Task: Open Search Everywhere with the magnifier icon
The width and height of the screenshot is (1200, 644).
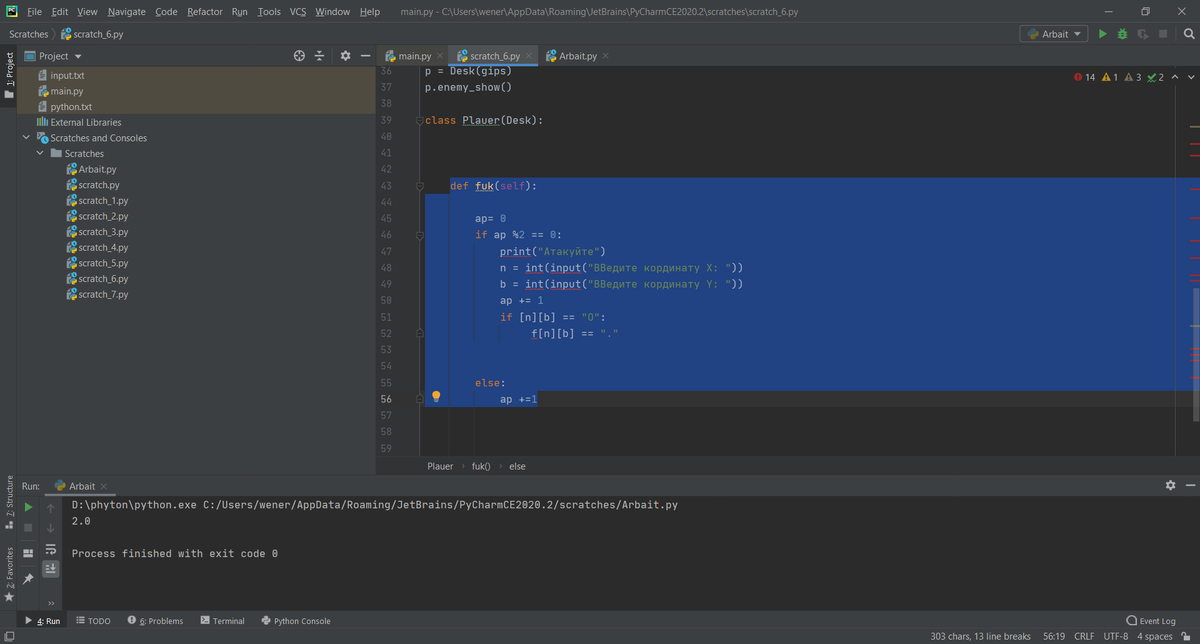Action: click(x=1189, y=34)
